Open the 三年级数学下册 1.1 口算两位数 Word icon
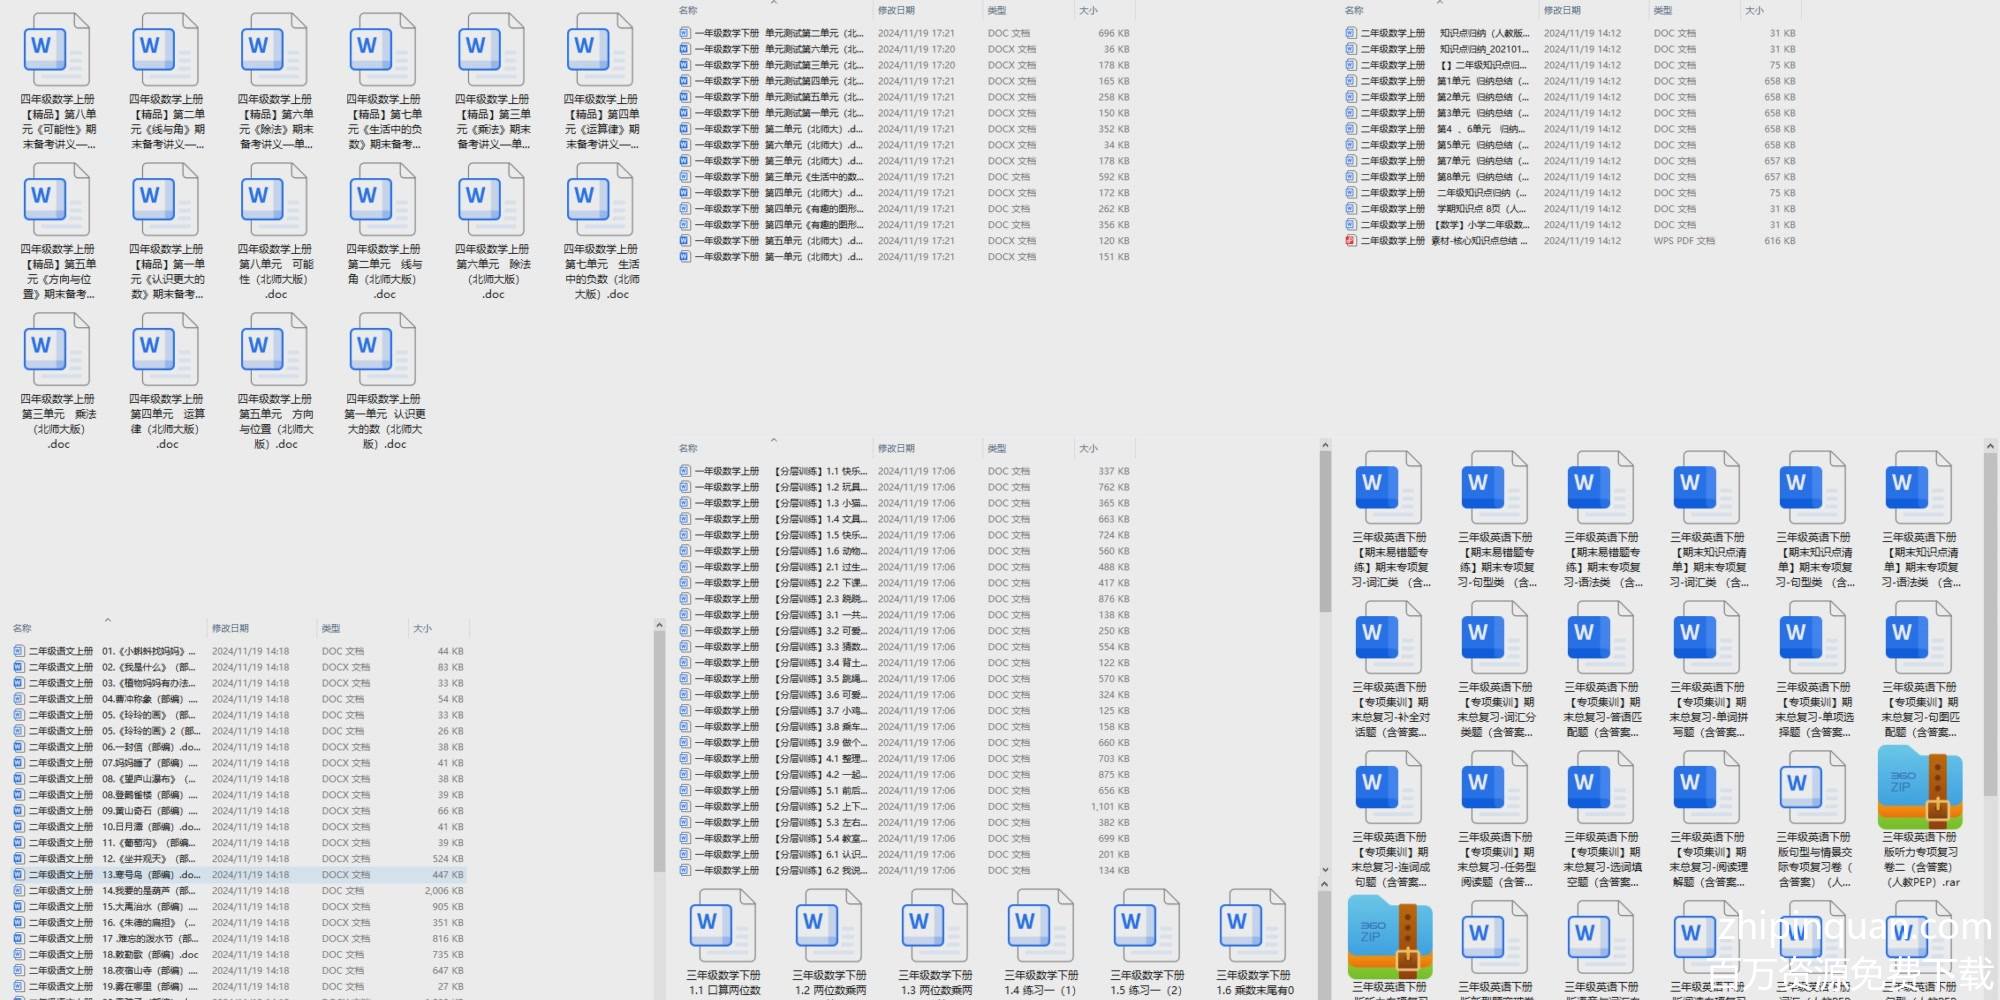Viewport: 2000px width, 1000px height. click(x=722, y=930)
